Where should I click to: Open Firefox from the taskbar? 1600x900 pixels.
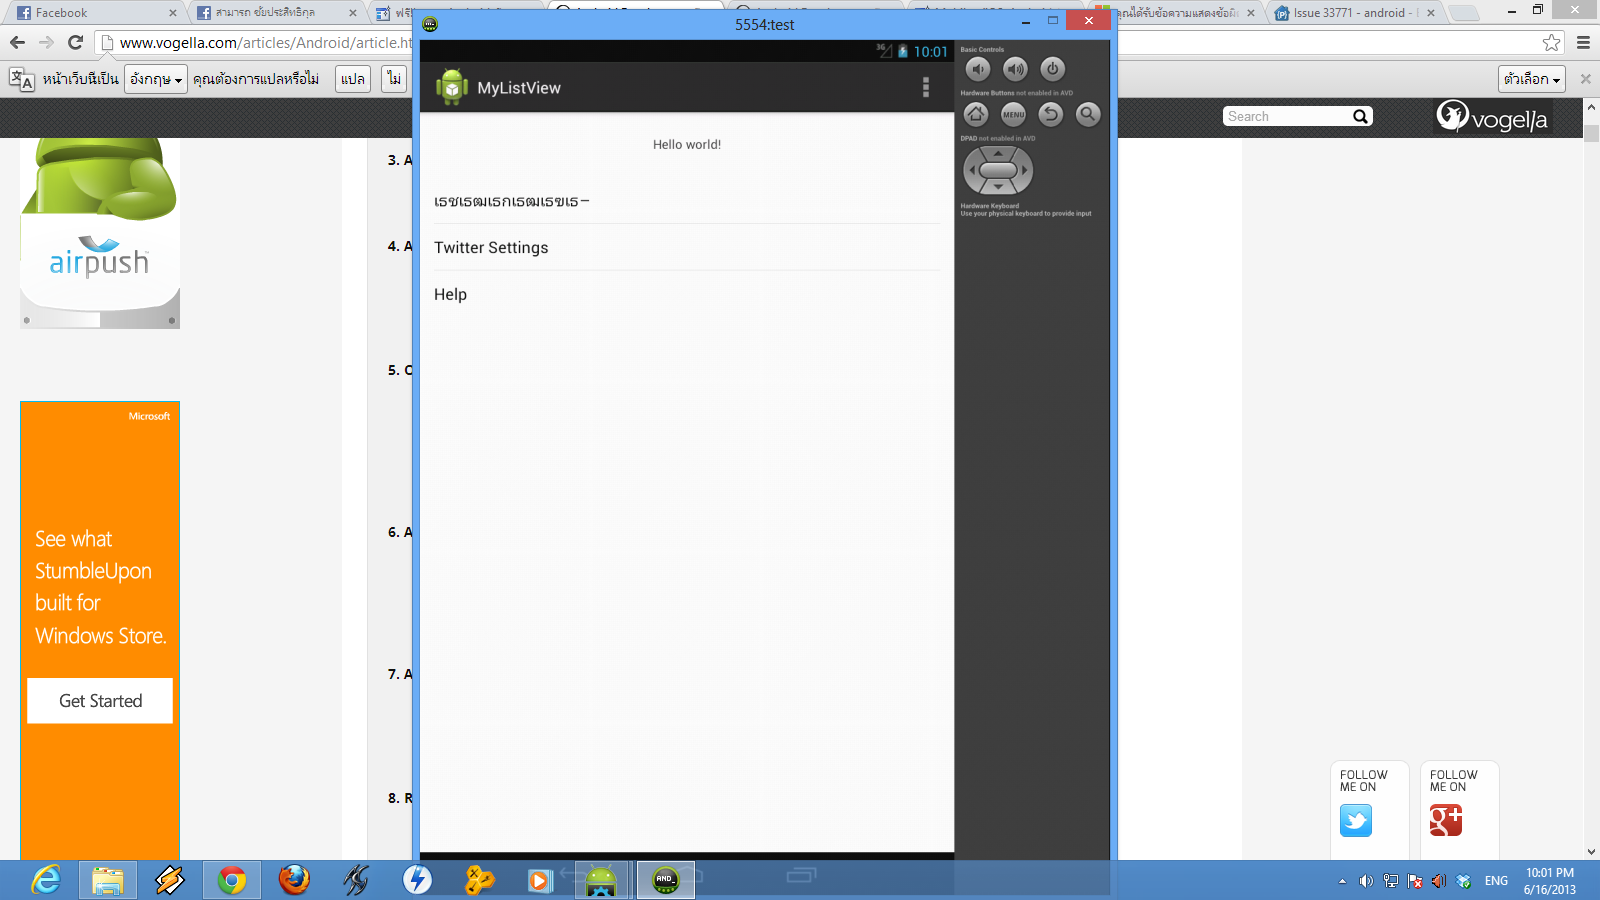click(x=294, y=880)
